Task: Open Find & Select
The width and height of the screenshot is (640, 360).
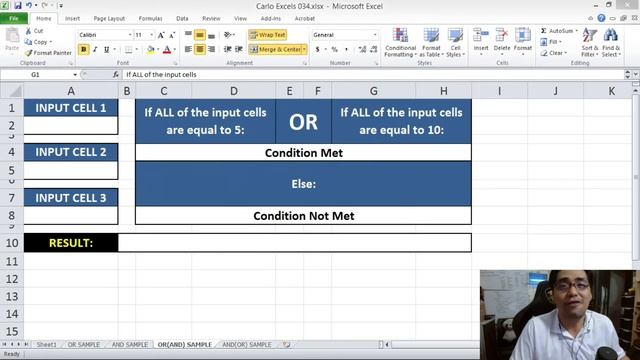Action: pos(611,42)
